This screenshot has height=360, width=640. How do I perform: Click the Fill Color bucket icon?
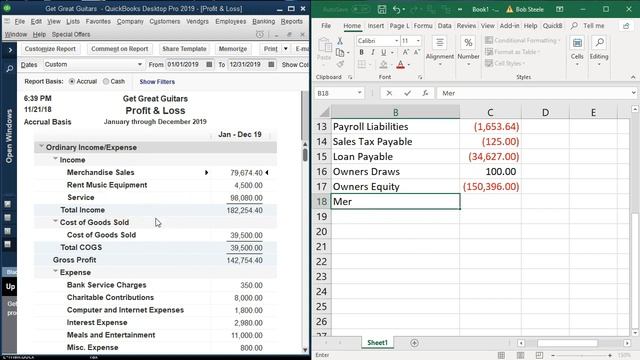point(383,64)
